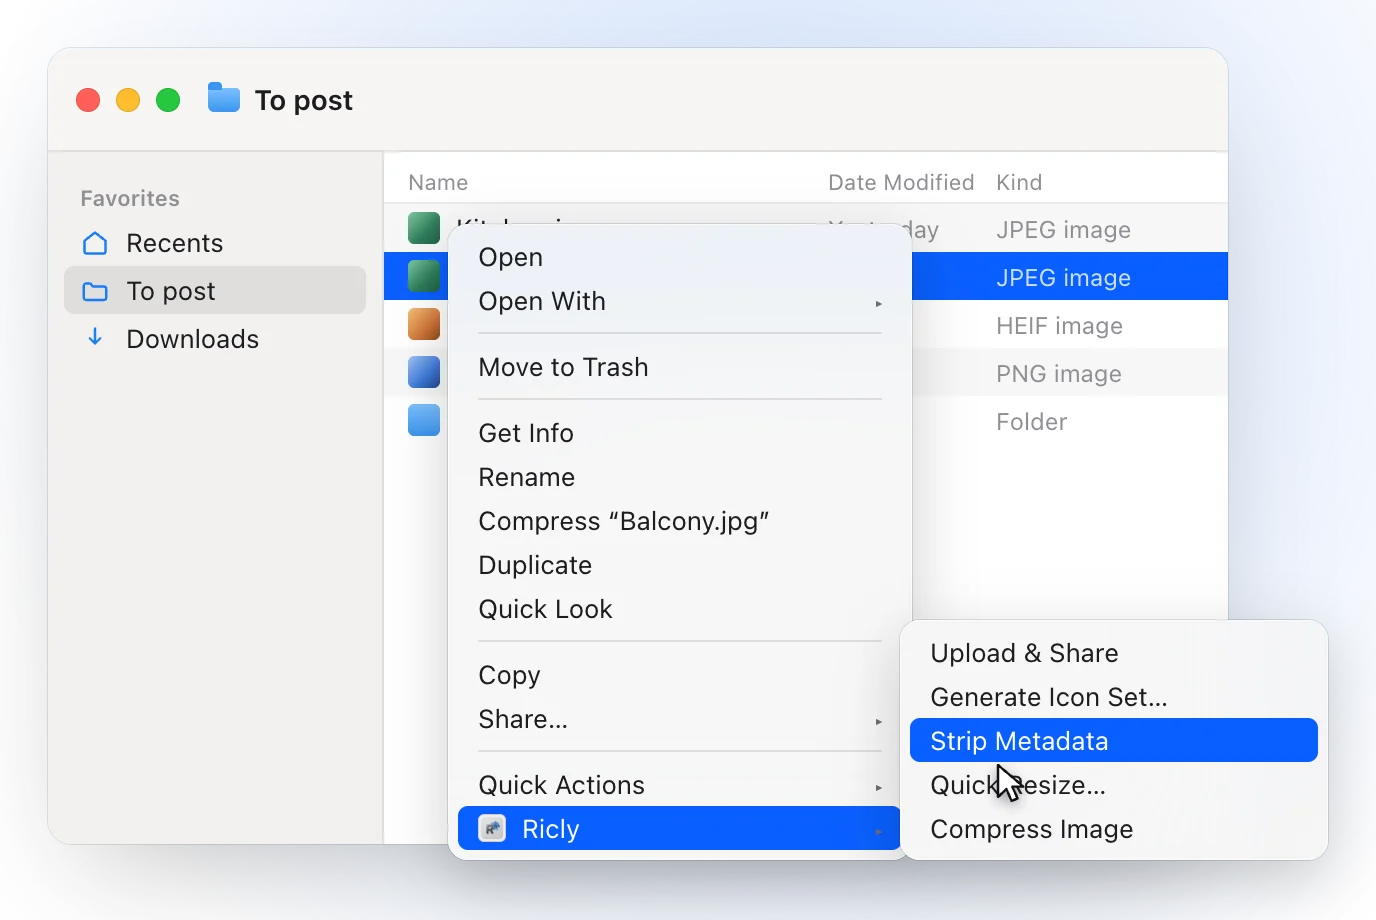Choose Quick Resize… from the submenu
This screenshot has width=1376, height=920.
click(1114, 785)
